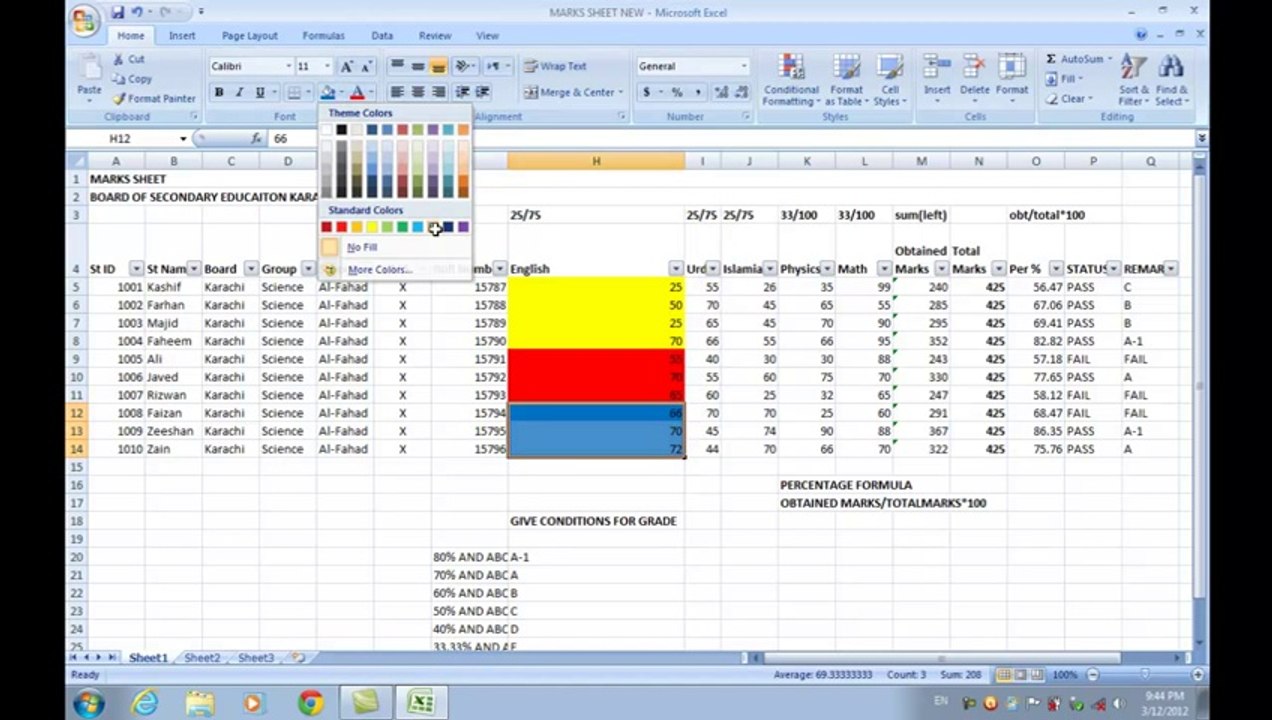Open the font size 11 dropdown
The height and width of the screenshot is (720, 1272).
click(327, 66)
